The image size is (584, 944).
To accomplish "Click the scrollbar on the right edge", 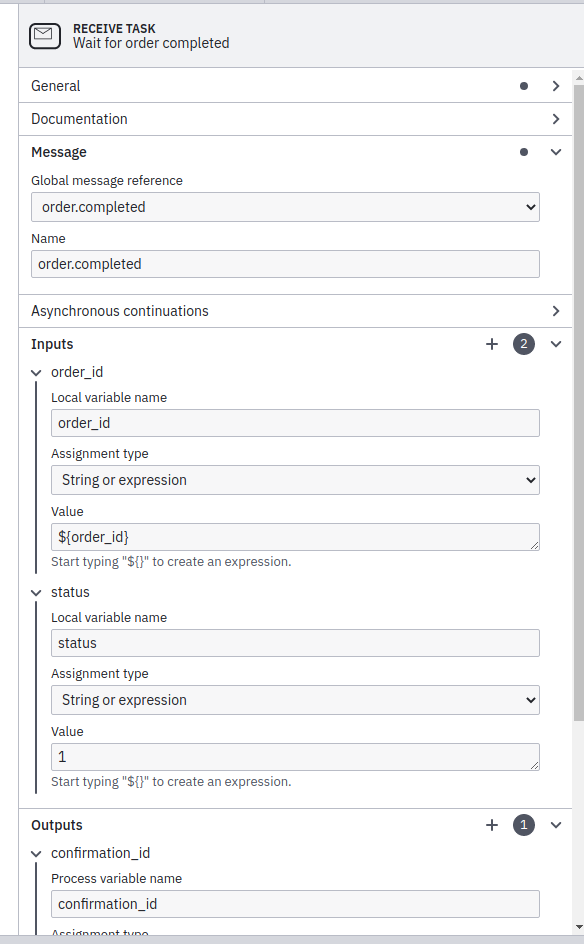I will point(578,400).
